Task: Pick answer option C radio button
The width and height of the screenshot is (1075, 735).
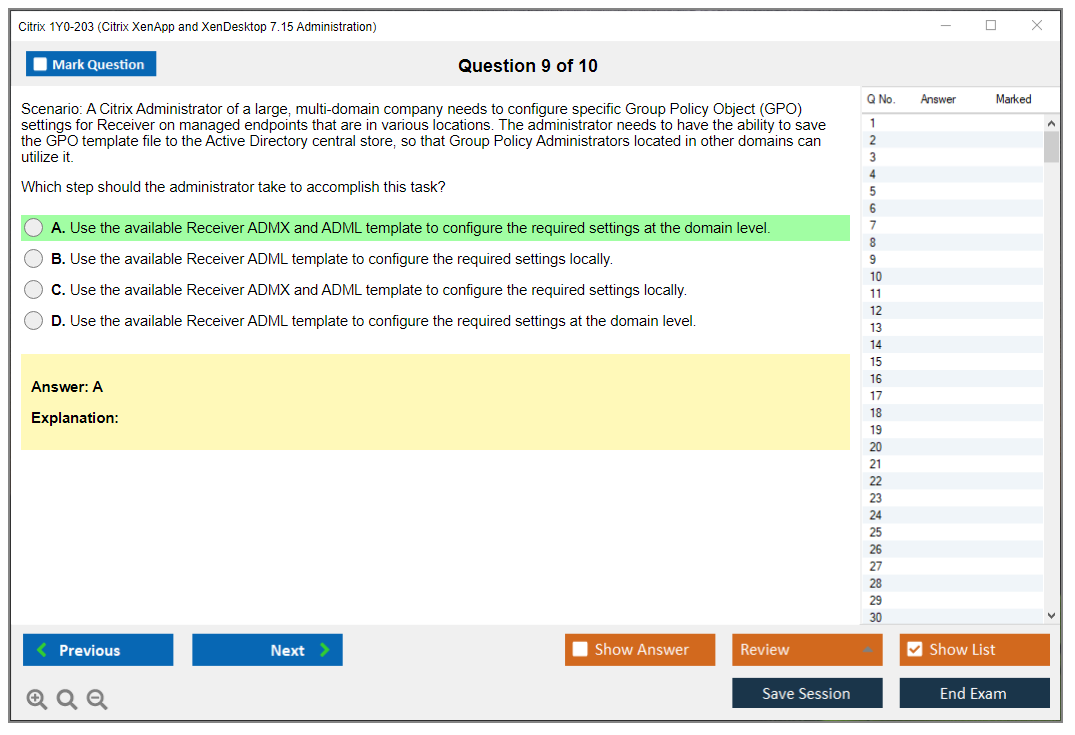Action: pyautogui.click(x=34, y=290)
